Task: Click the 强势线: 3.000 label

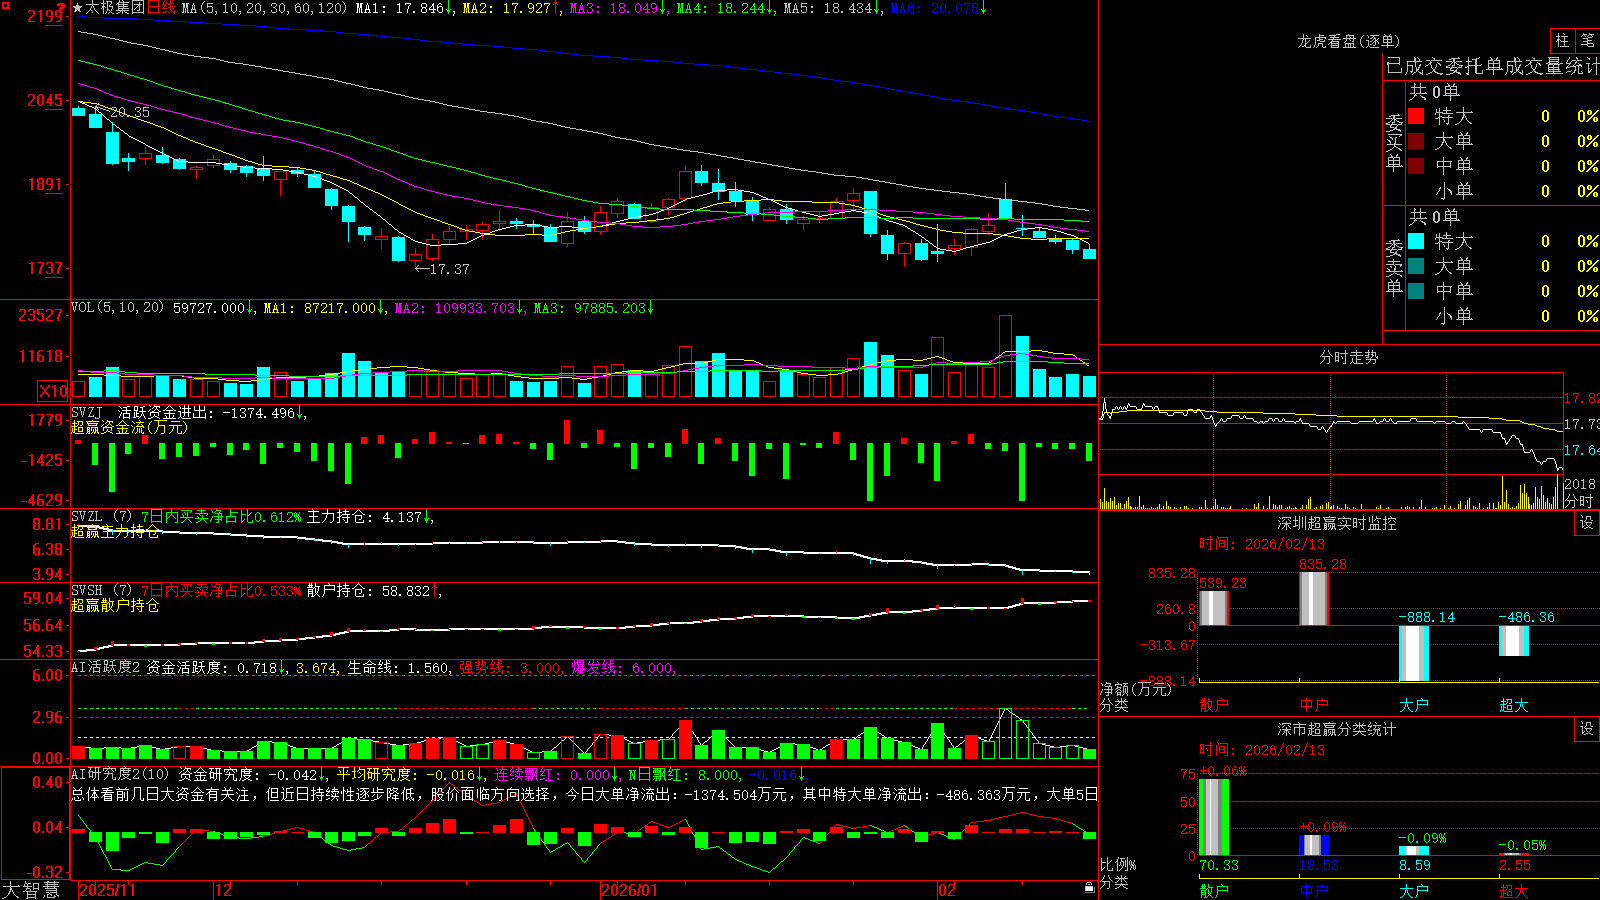Action: (511, 667)
